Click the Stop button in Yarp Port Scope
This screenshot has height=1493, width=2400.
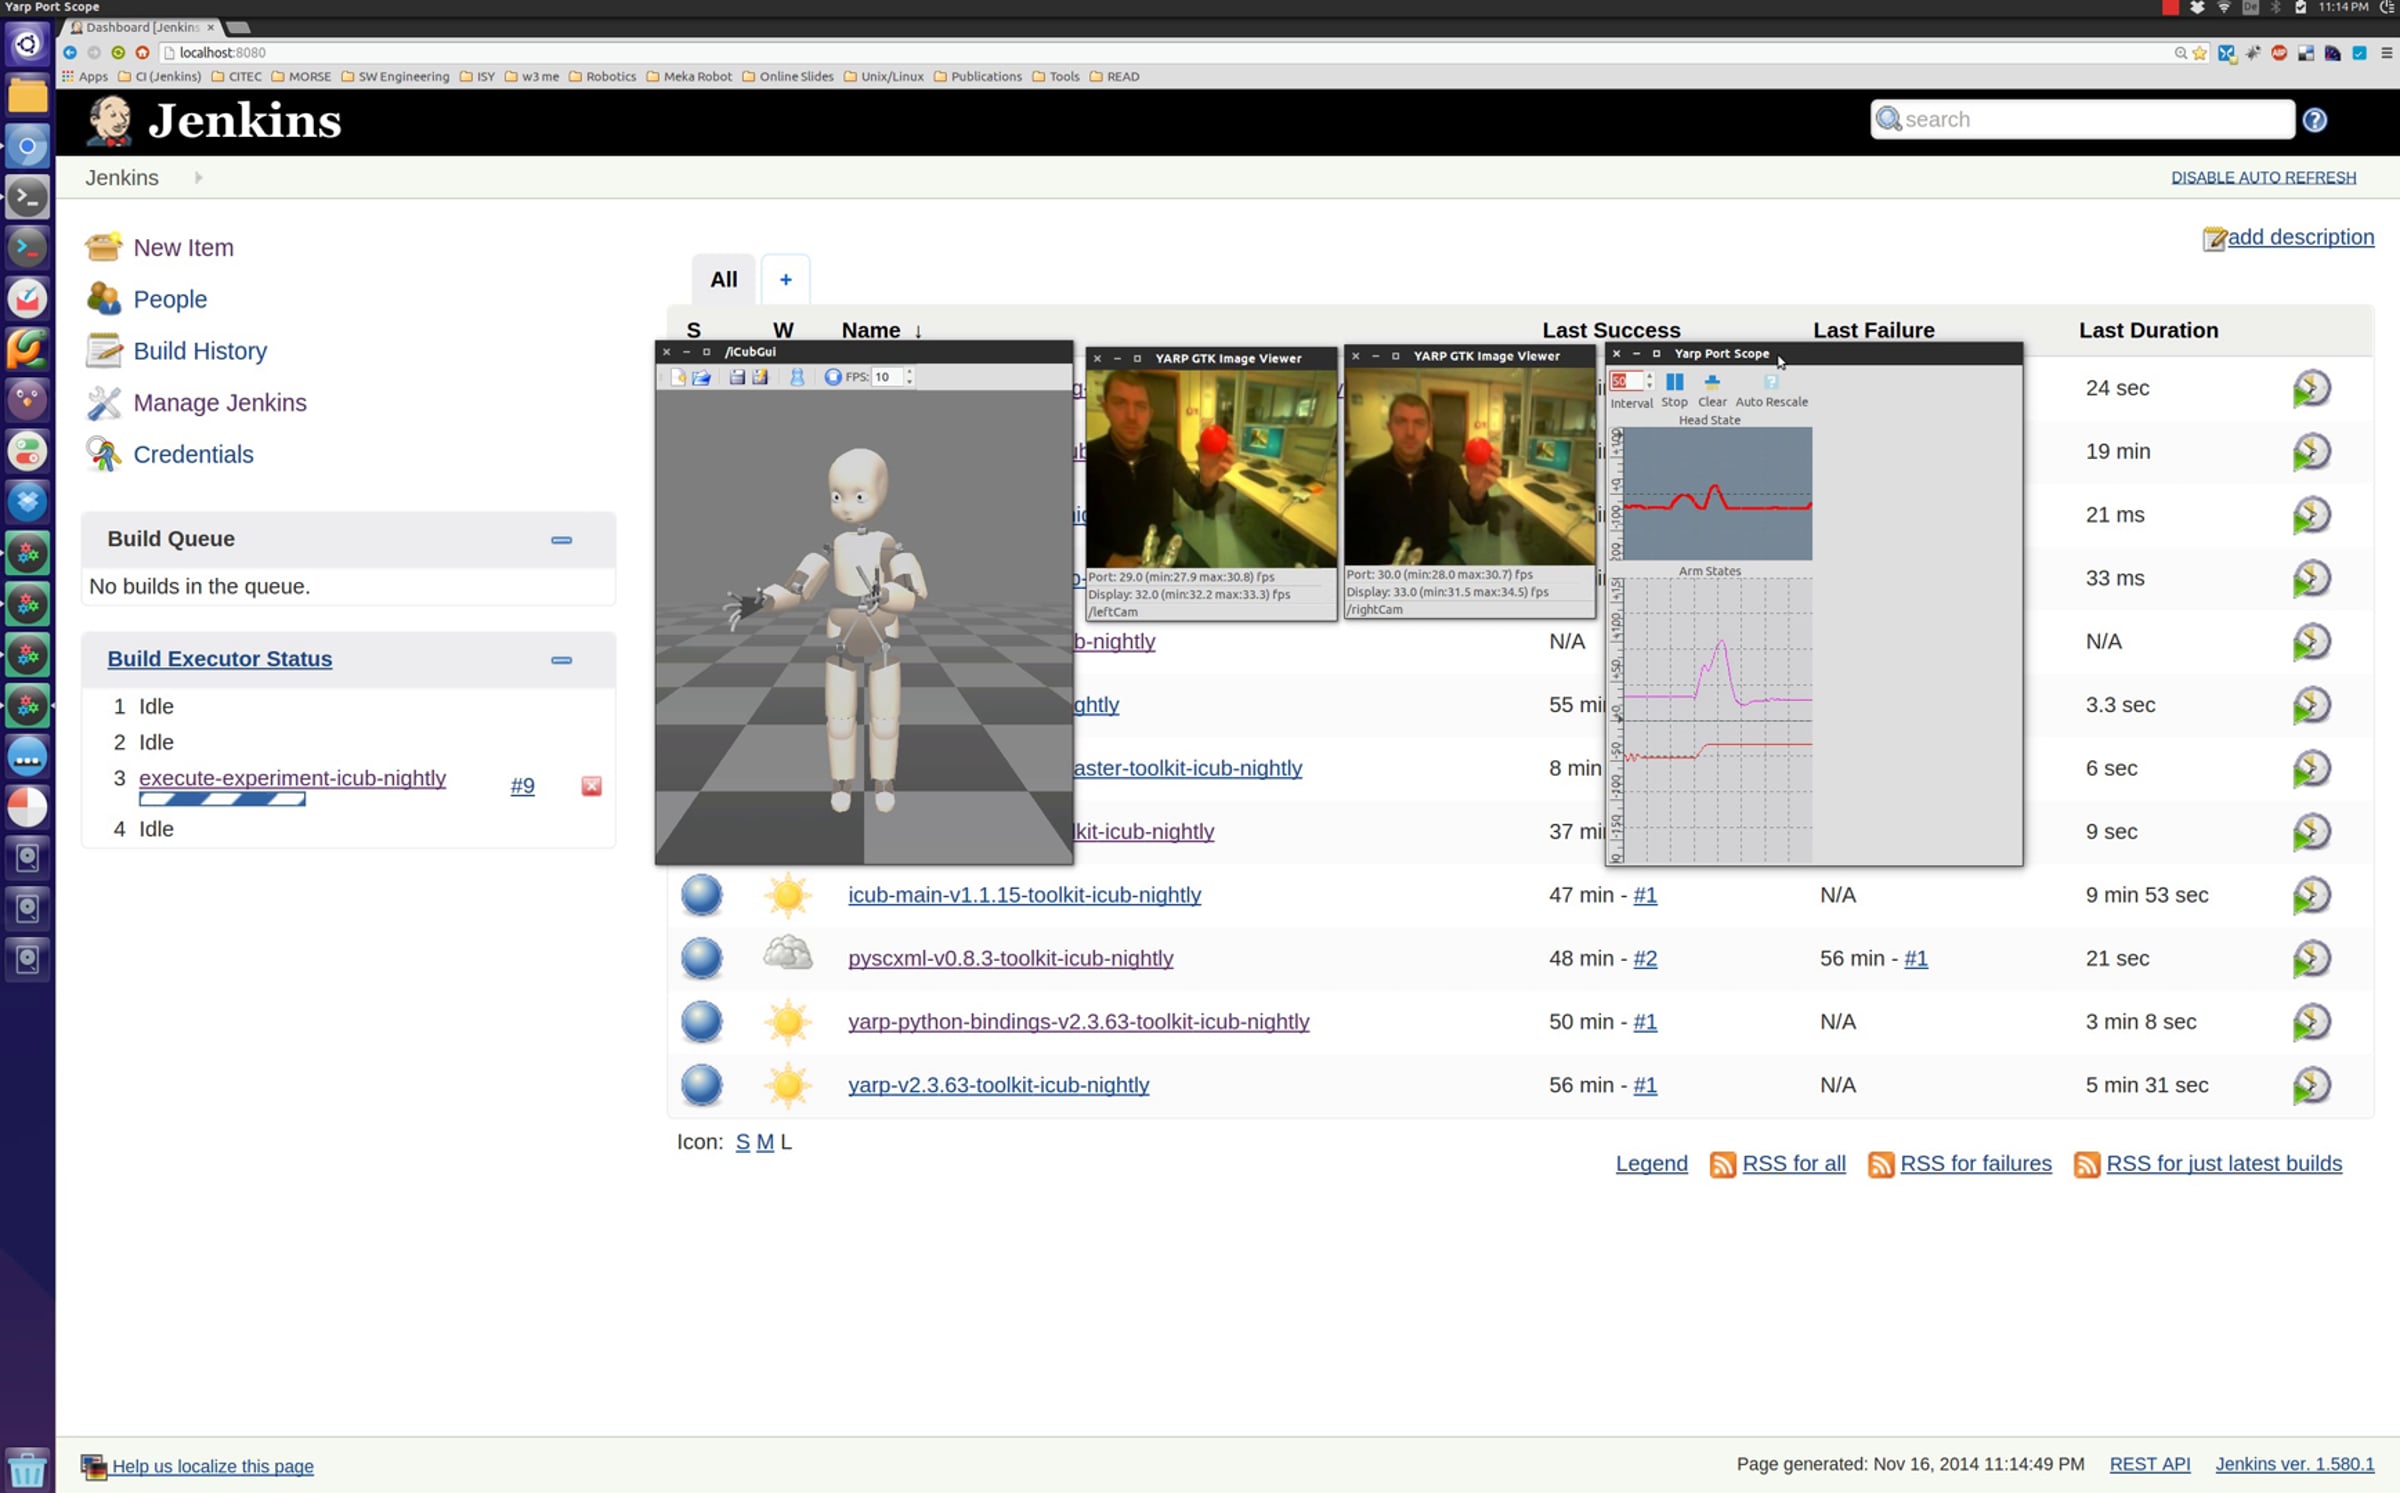1674,383
